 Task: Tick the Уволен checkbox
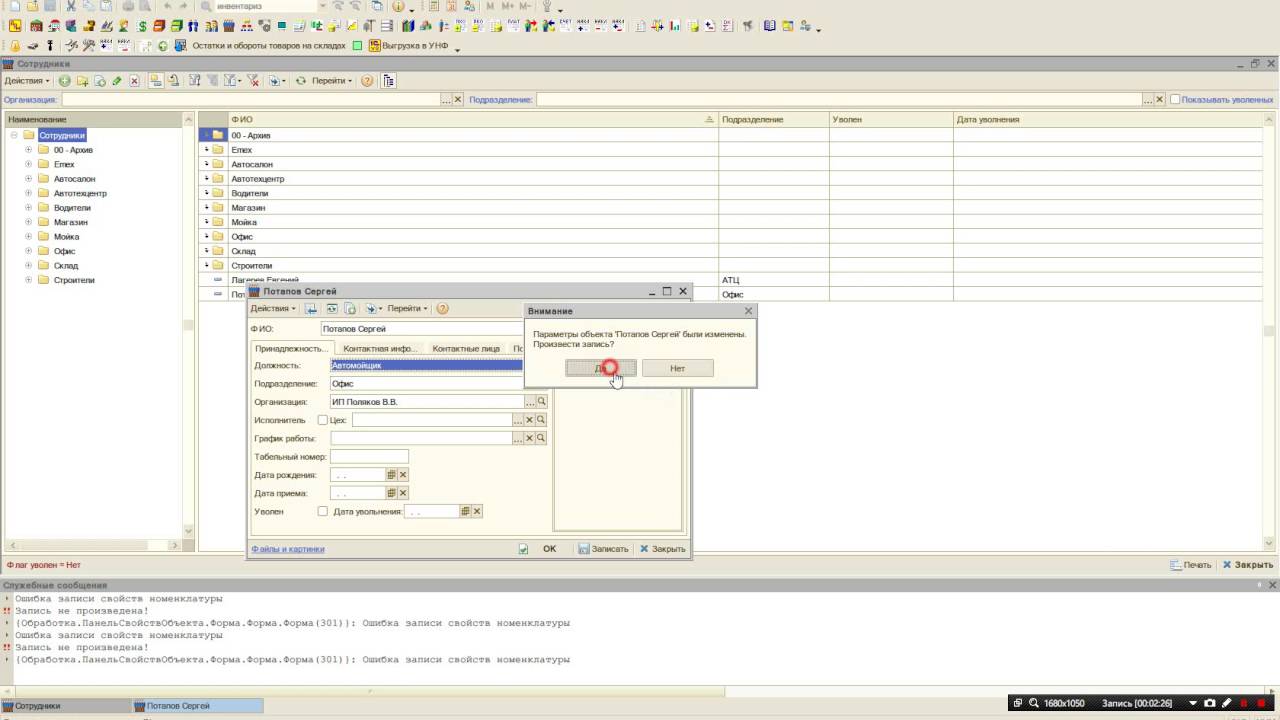click(x=322, y=511)
